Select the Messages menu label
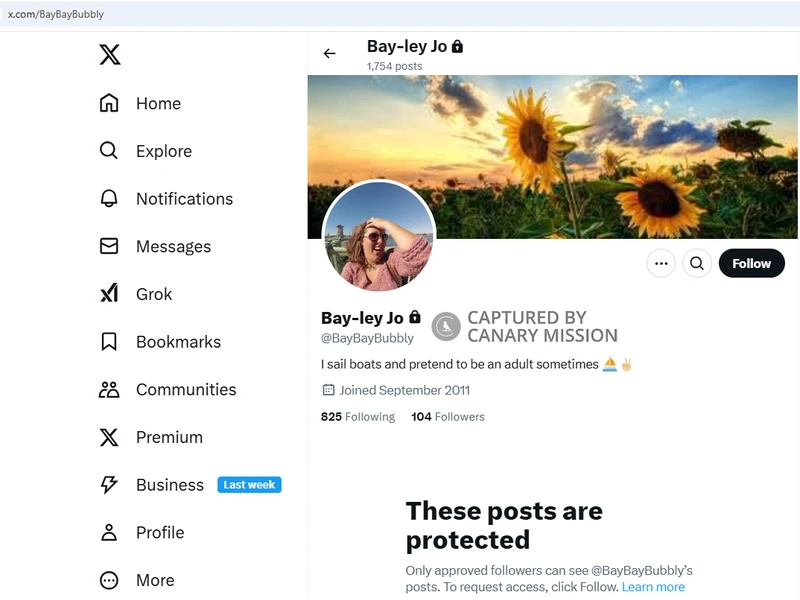The height and width of the screenshot is (600, 800). 173,246
